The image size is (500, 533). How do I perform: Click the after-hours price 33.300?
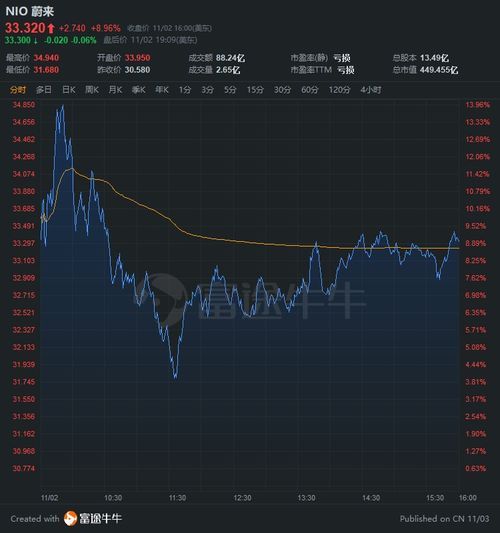point(18,40)
